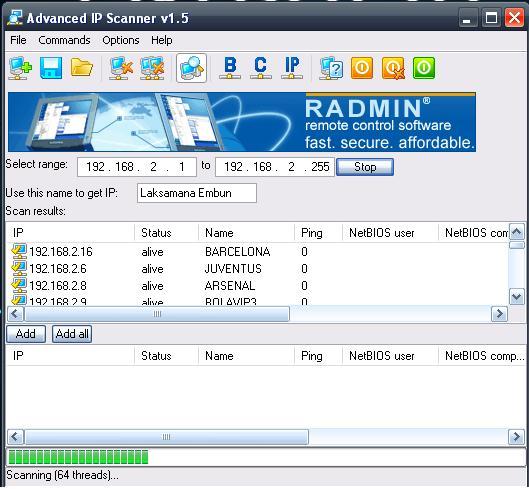Open the Options menu
This screenshot has width=529, height=489.
tap(121, 40)
